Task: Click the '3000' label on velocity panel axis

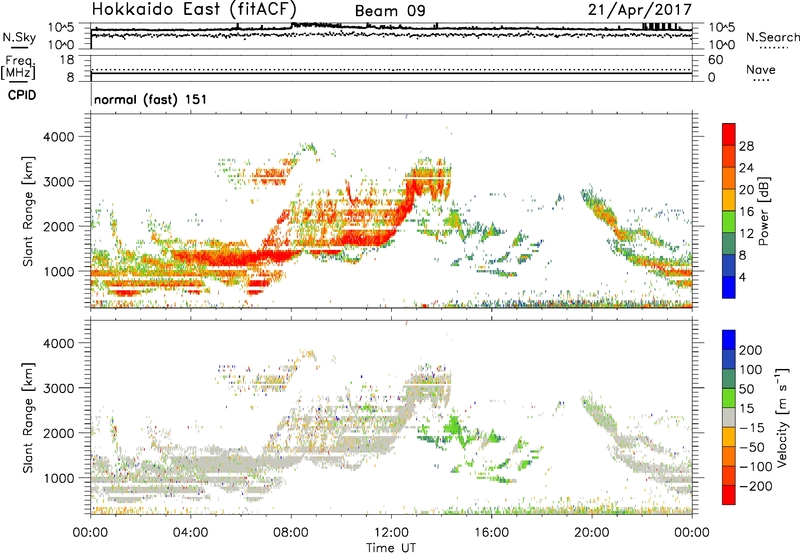Action: click(58, 388)
